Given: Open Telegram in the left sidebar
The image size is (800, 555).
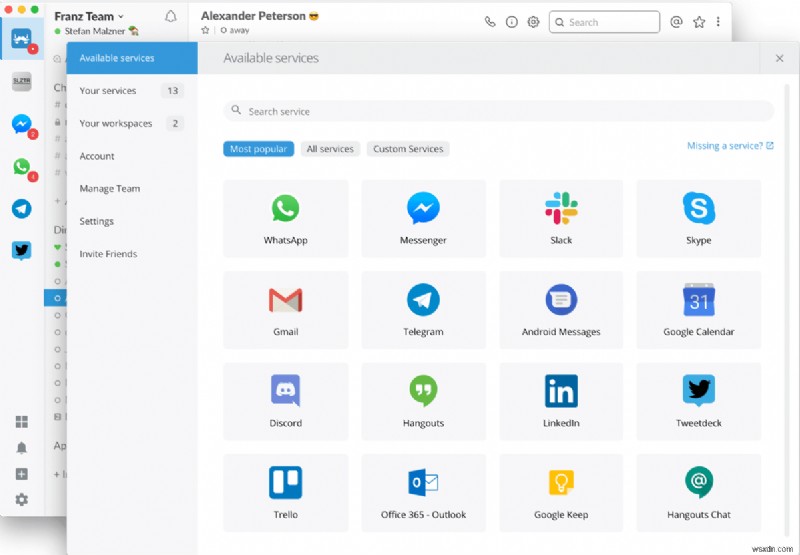Looking at the screenshot, I should [x=21, y=209].
